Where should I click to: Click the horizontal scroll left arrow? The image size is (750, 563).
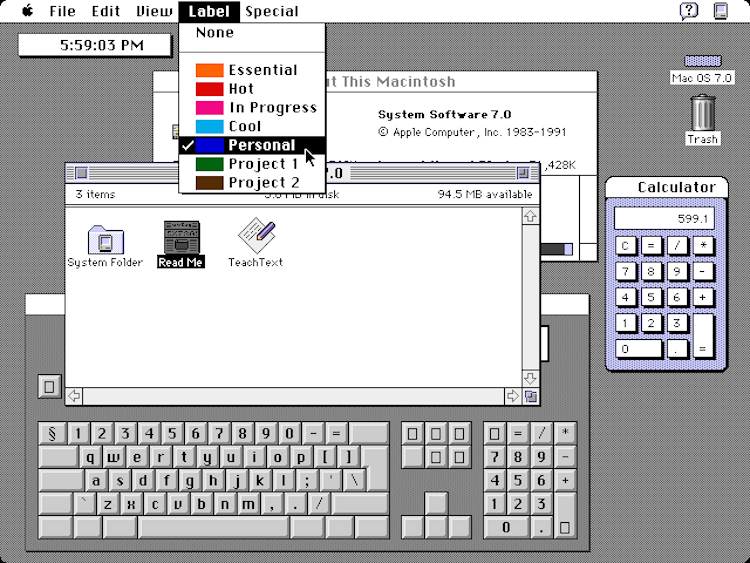point(74,396)
